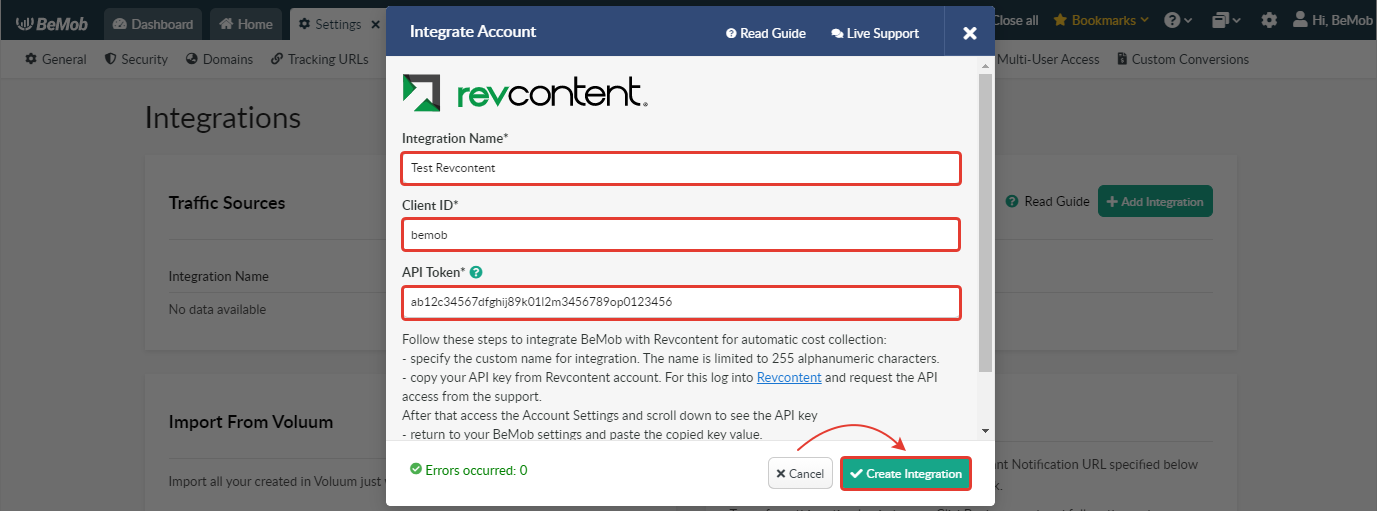Click the Errors occurred: 0 status
The width and height of the screenshot is (1377, 511).
click(x=468, y=470)
